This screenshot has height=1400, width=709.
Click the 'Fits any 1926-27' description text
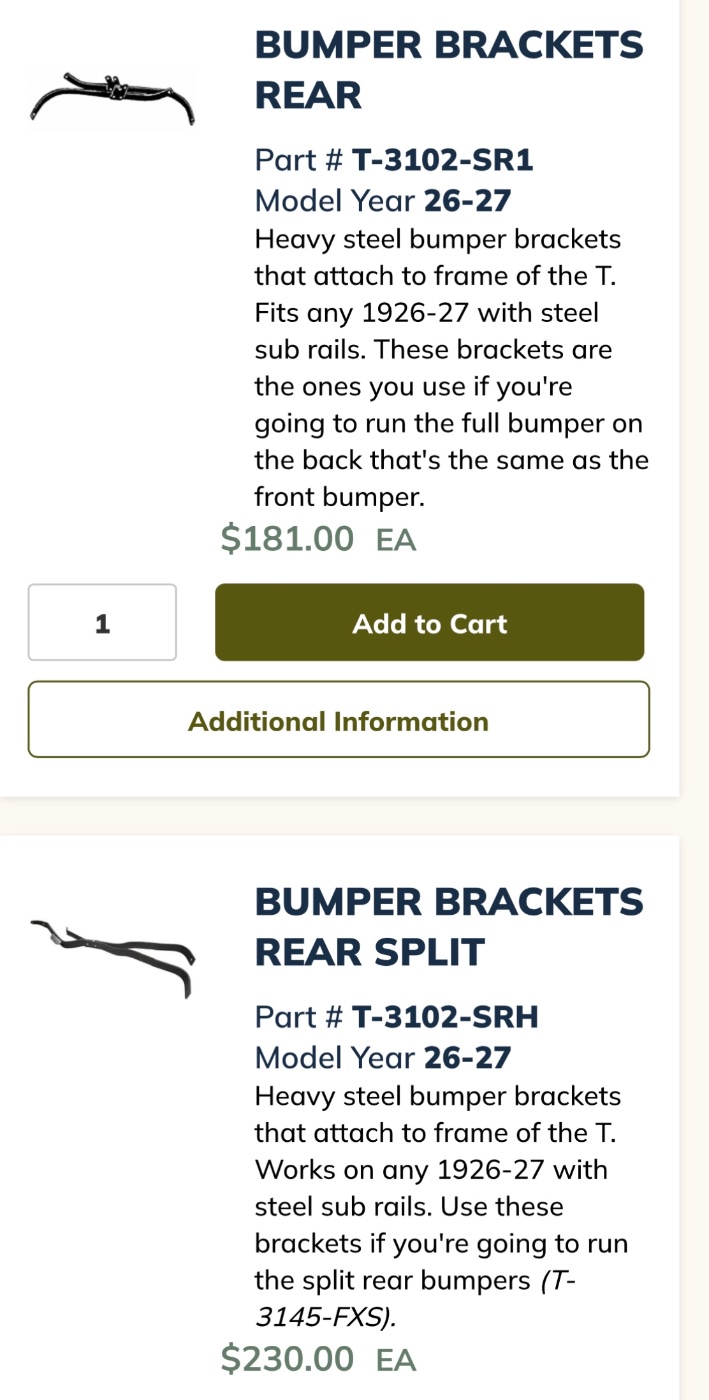(426, 314)
